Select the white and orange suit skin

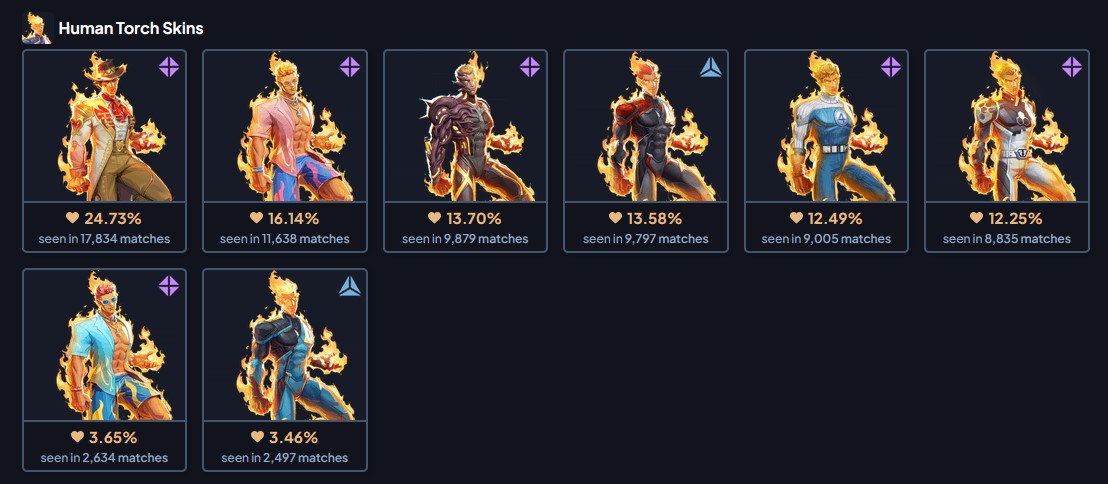click(x=1007, y=126)
